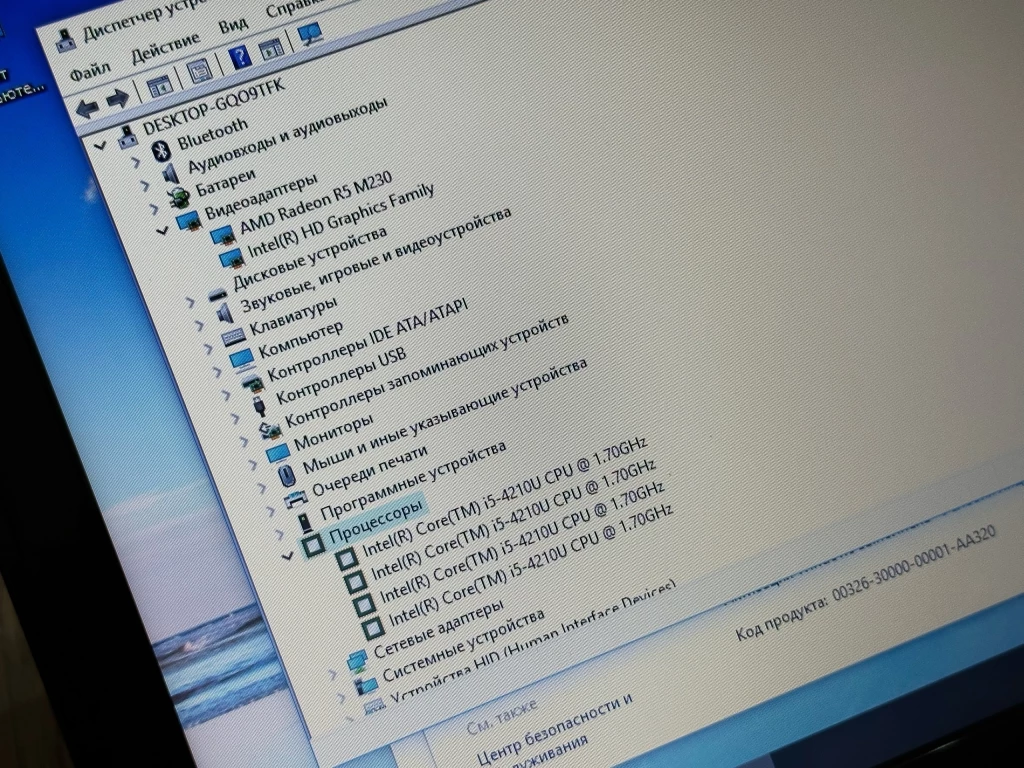Expand the Bluetooth category
This screenshot has width=1024, height=768.
[x=136, y=161]
